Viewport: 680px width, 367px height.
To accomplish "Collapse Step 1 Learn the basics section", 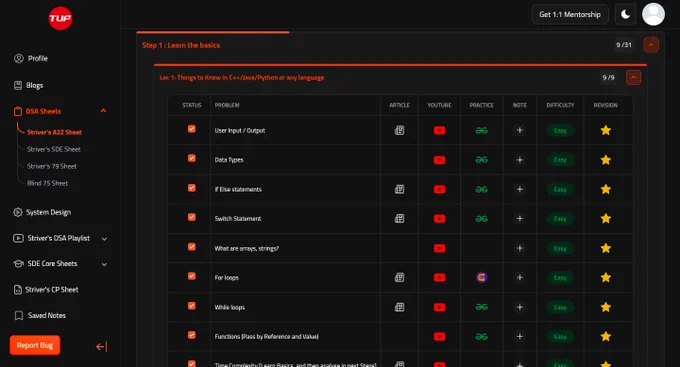I will (x=651, y=45).
